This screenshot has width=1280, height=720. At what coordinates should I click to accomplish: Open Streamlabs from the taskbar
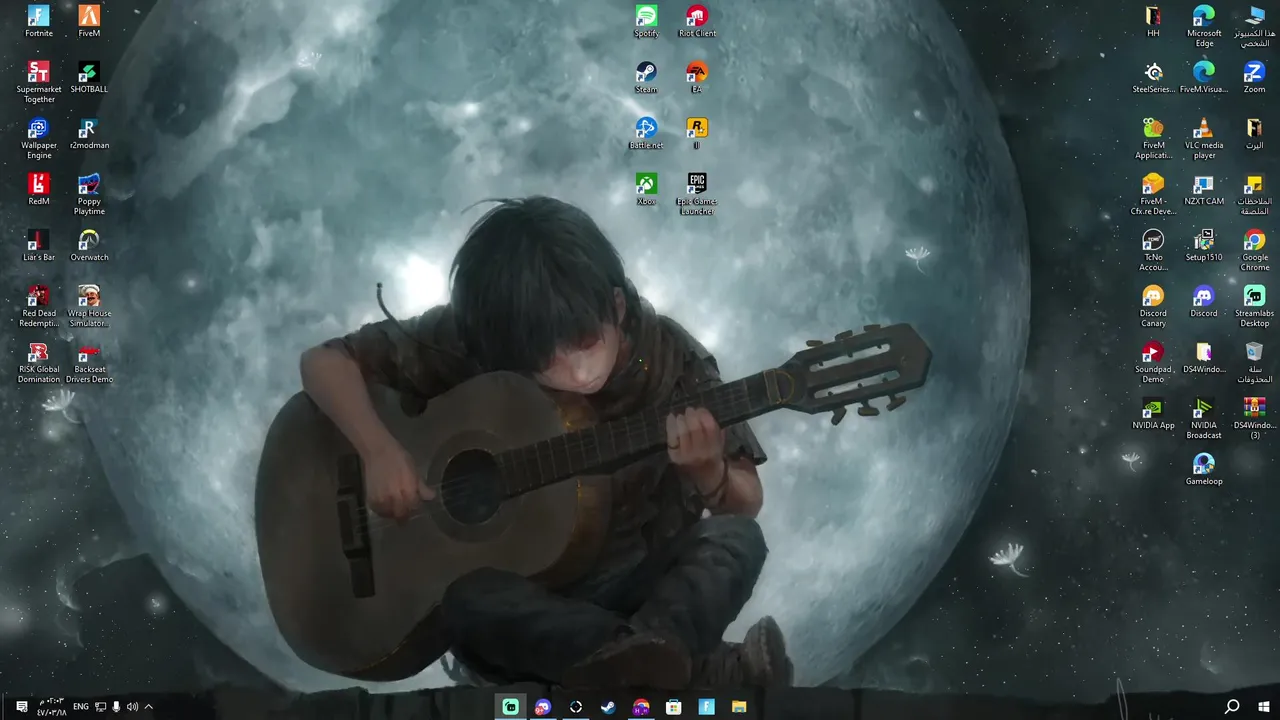(511, 707)
